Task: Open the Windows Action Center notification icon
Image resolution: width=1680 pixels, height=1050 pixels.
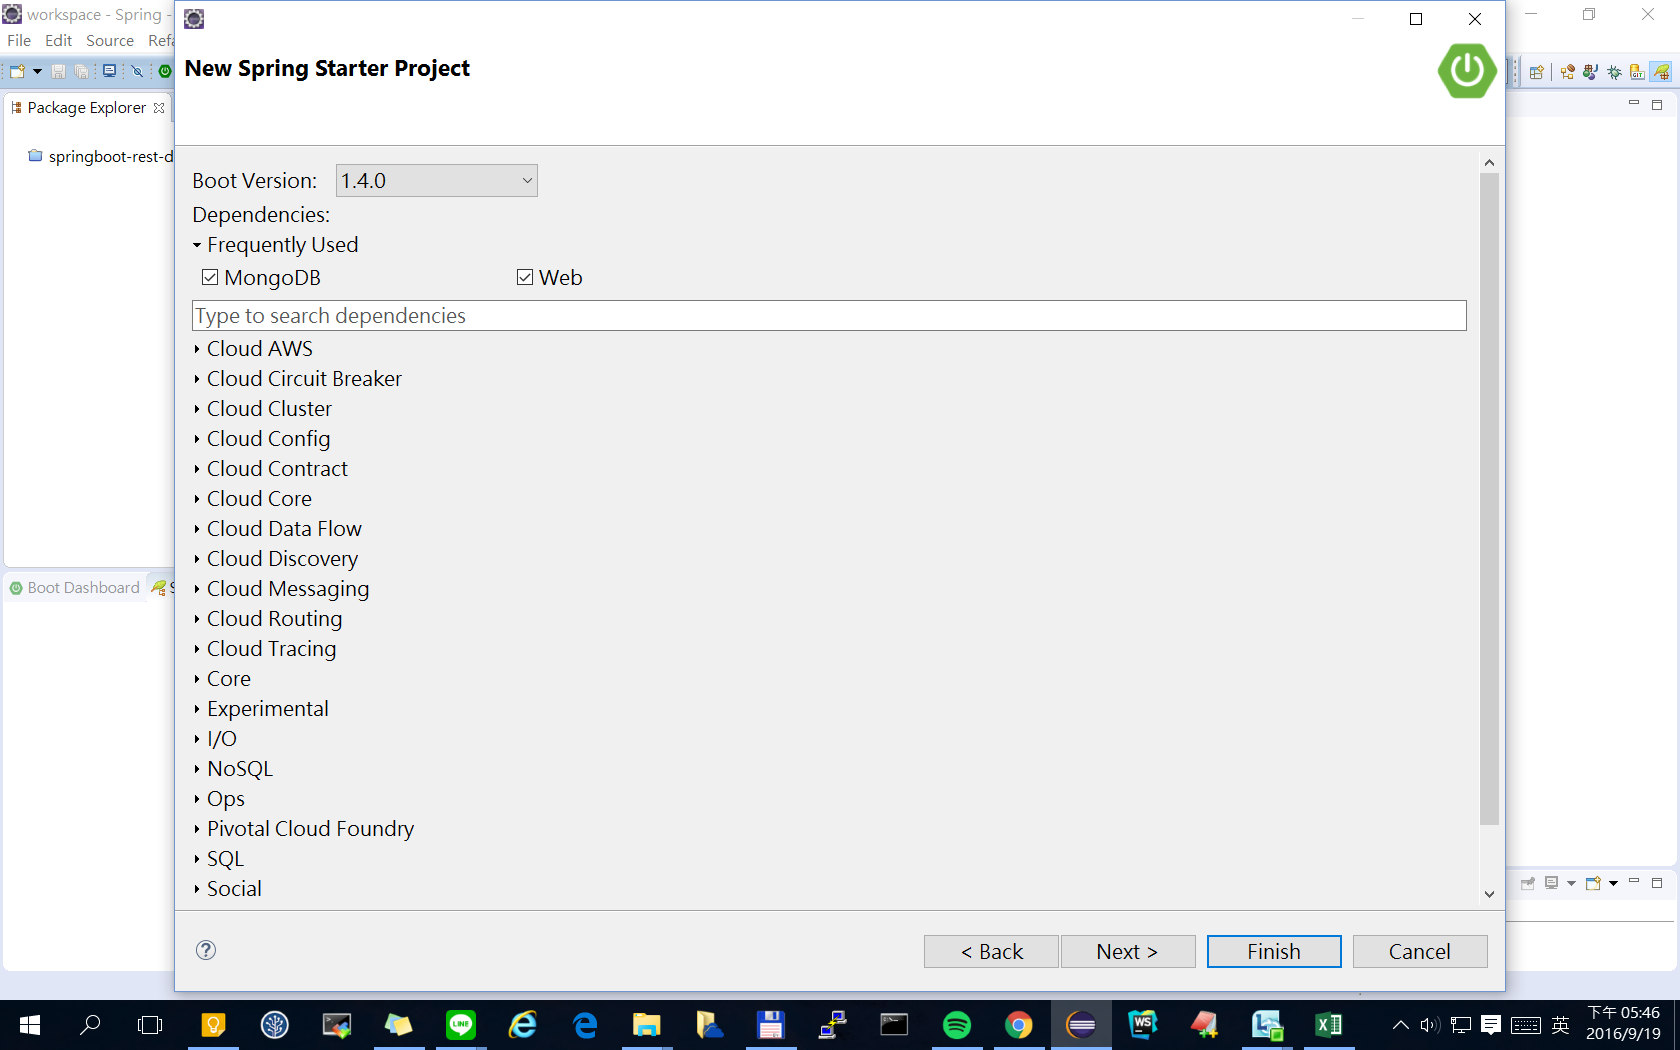Action: (x=1491, y=1025)
